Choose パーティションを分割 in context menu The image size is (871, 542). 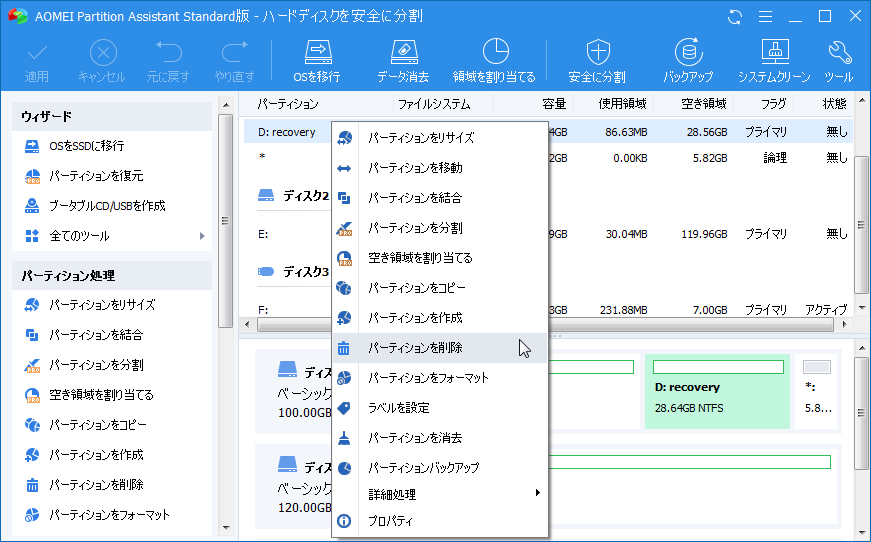440,228
